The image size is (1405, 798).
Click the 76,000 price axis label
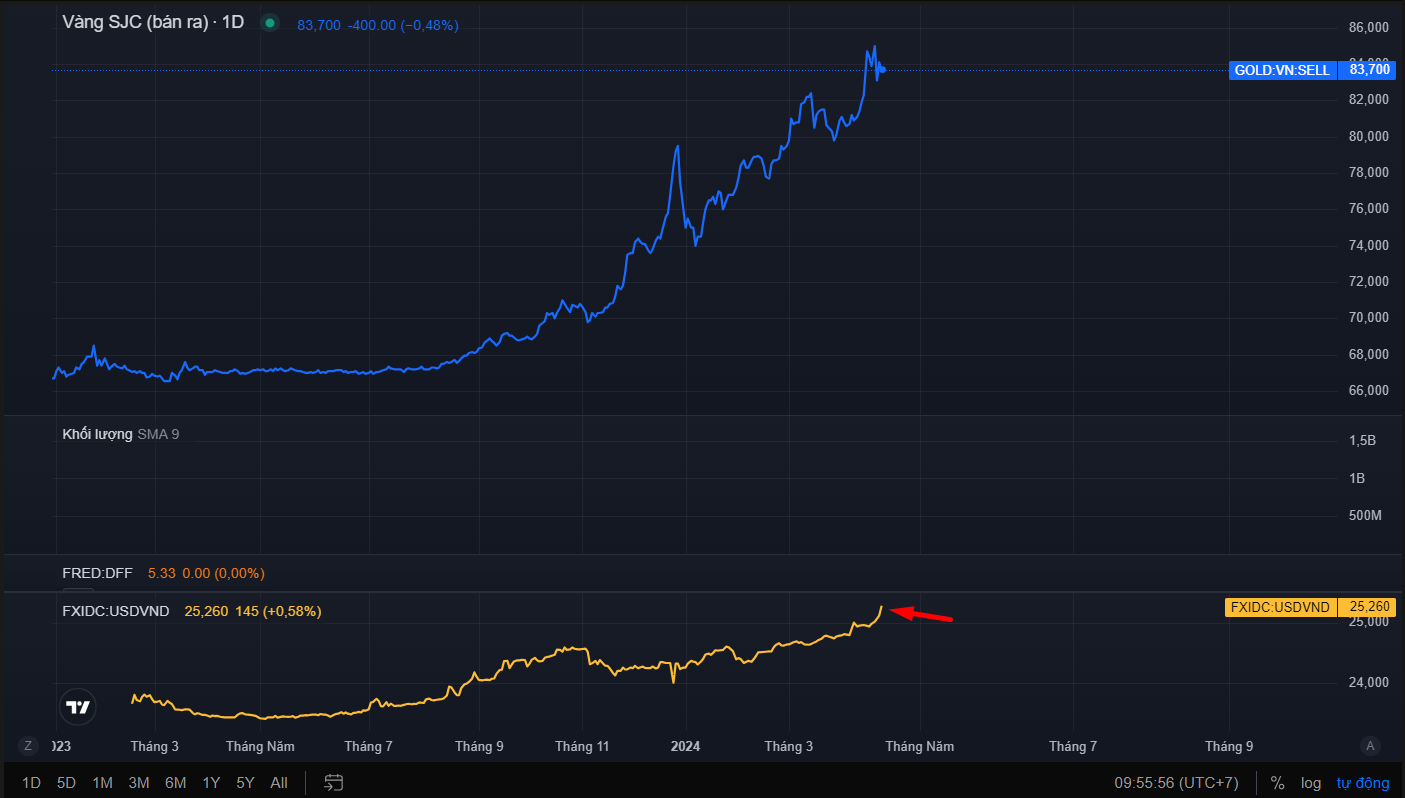click(x=1369, y=208)
